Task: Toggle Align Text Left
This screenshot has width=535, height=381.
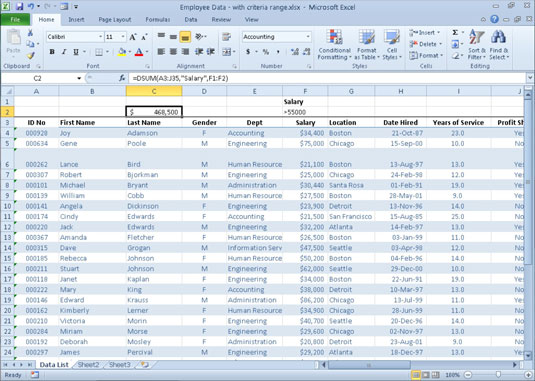Action: [161, 52]
